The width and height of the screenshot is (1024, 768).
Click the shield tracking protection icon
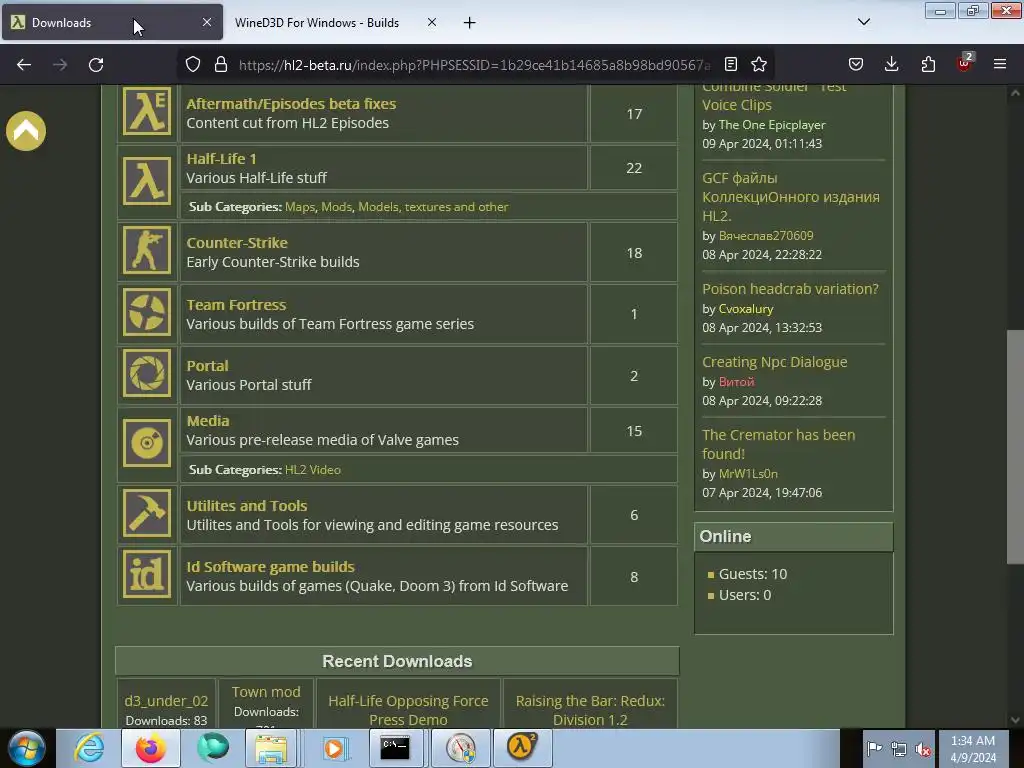point(193,64)
